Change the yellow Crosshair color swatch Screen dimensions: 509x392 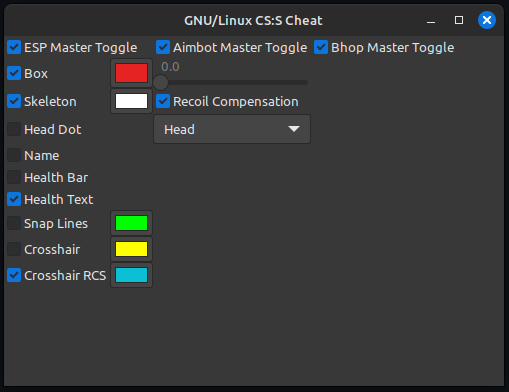point(131,249)
